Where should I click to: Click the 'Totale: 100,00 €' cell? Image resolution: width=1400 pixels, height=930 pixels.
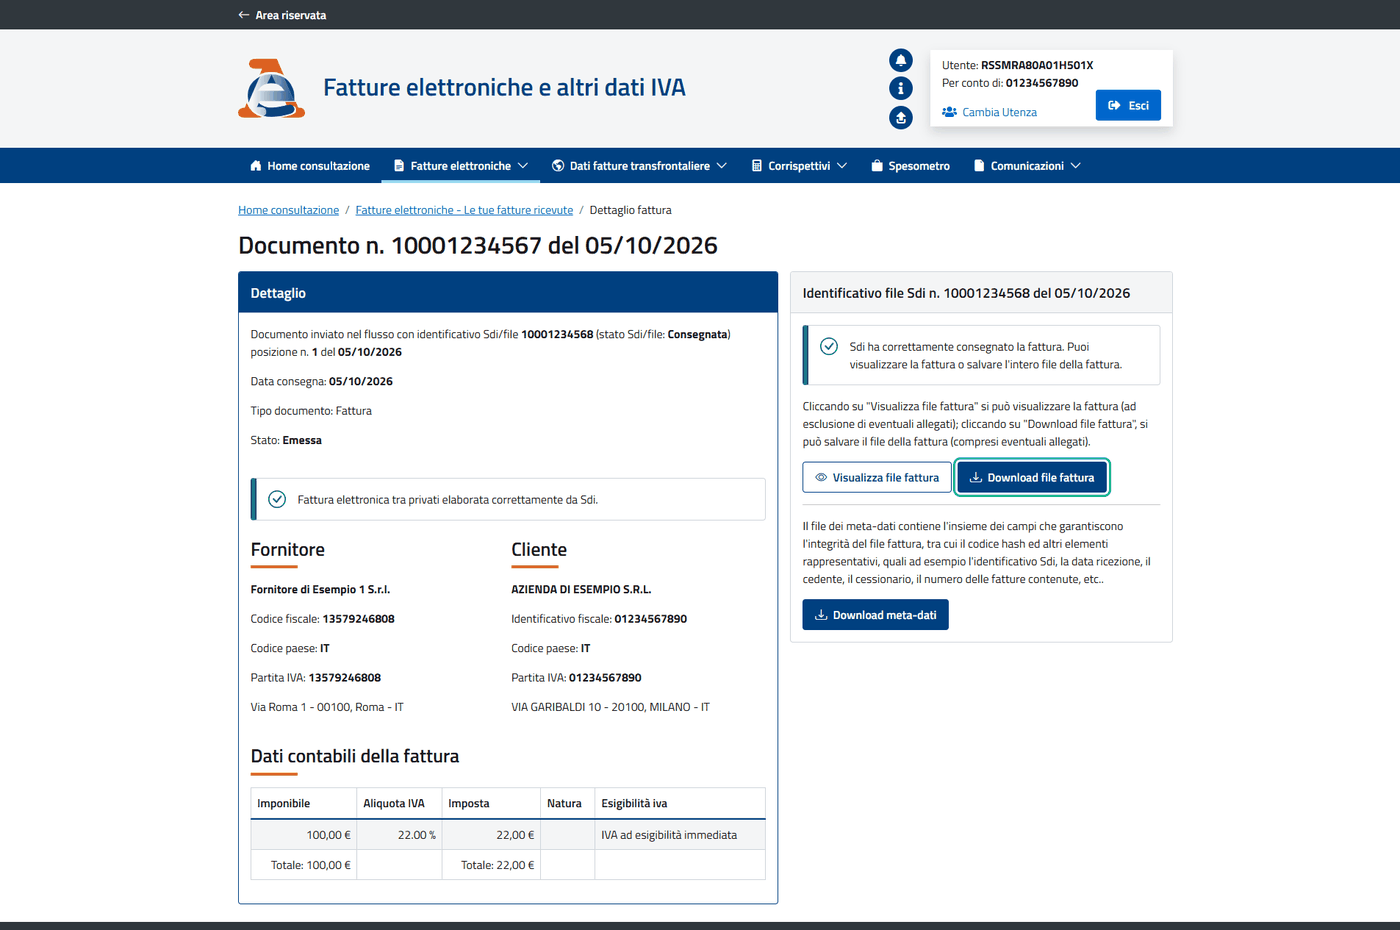pos(304,865)
